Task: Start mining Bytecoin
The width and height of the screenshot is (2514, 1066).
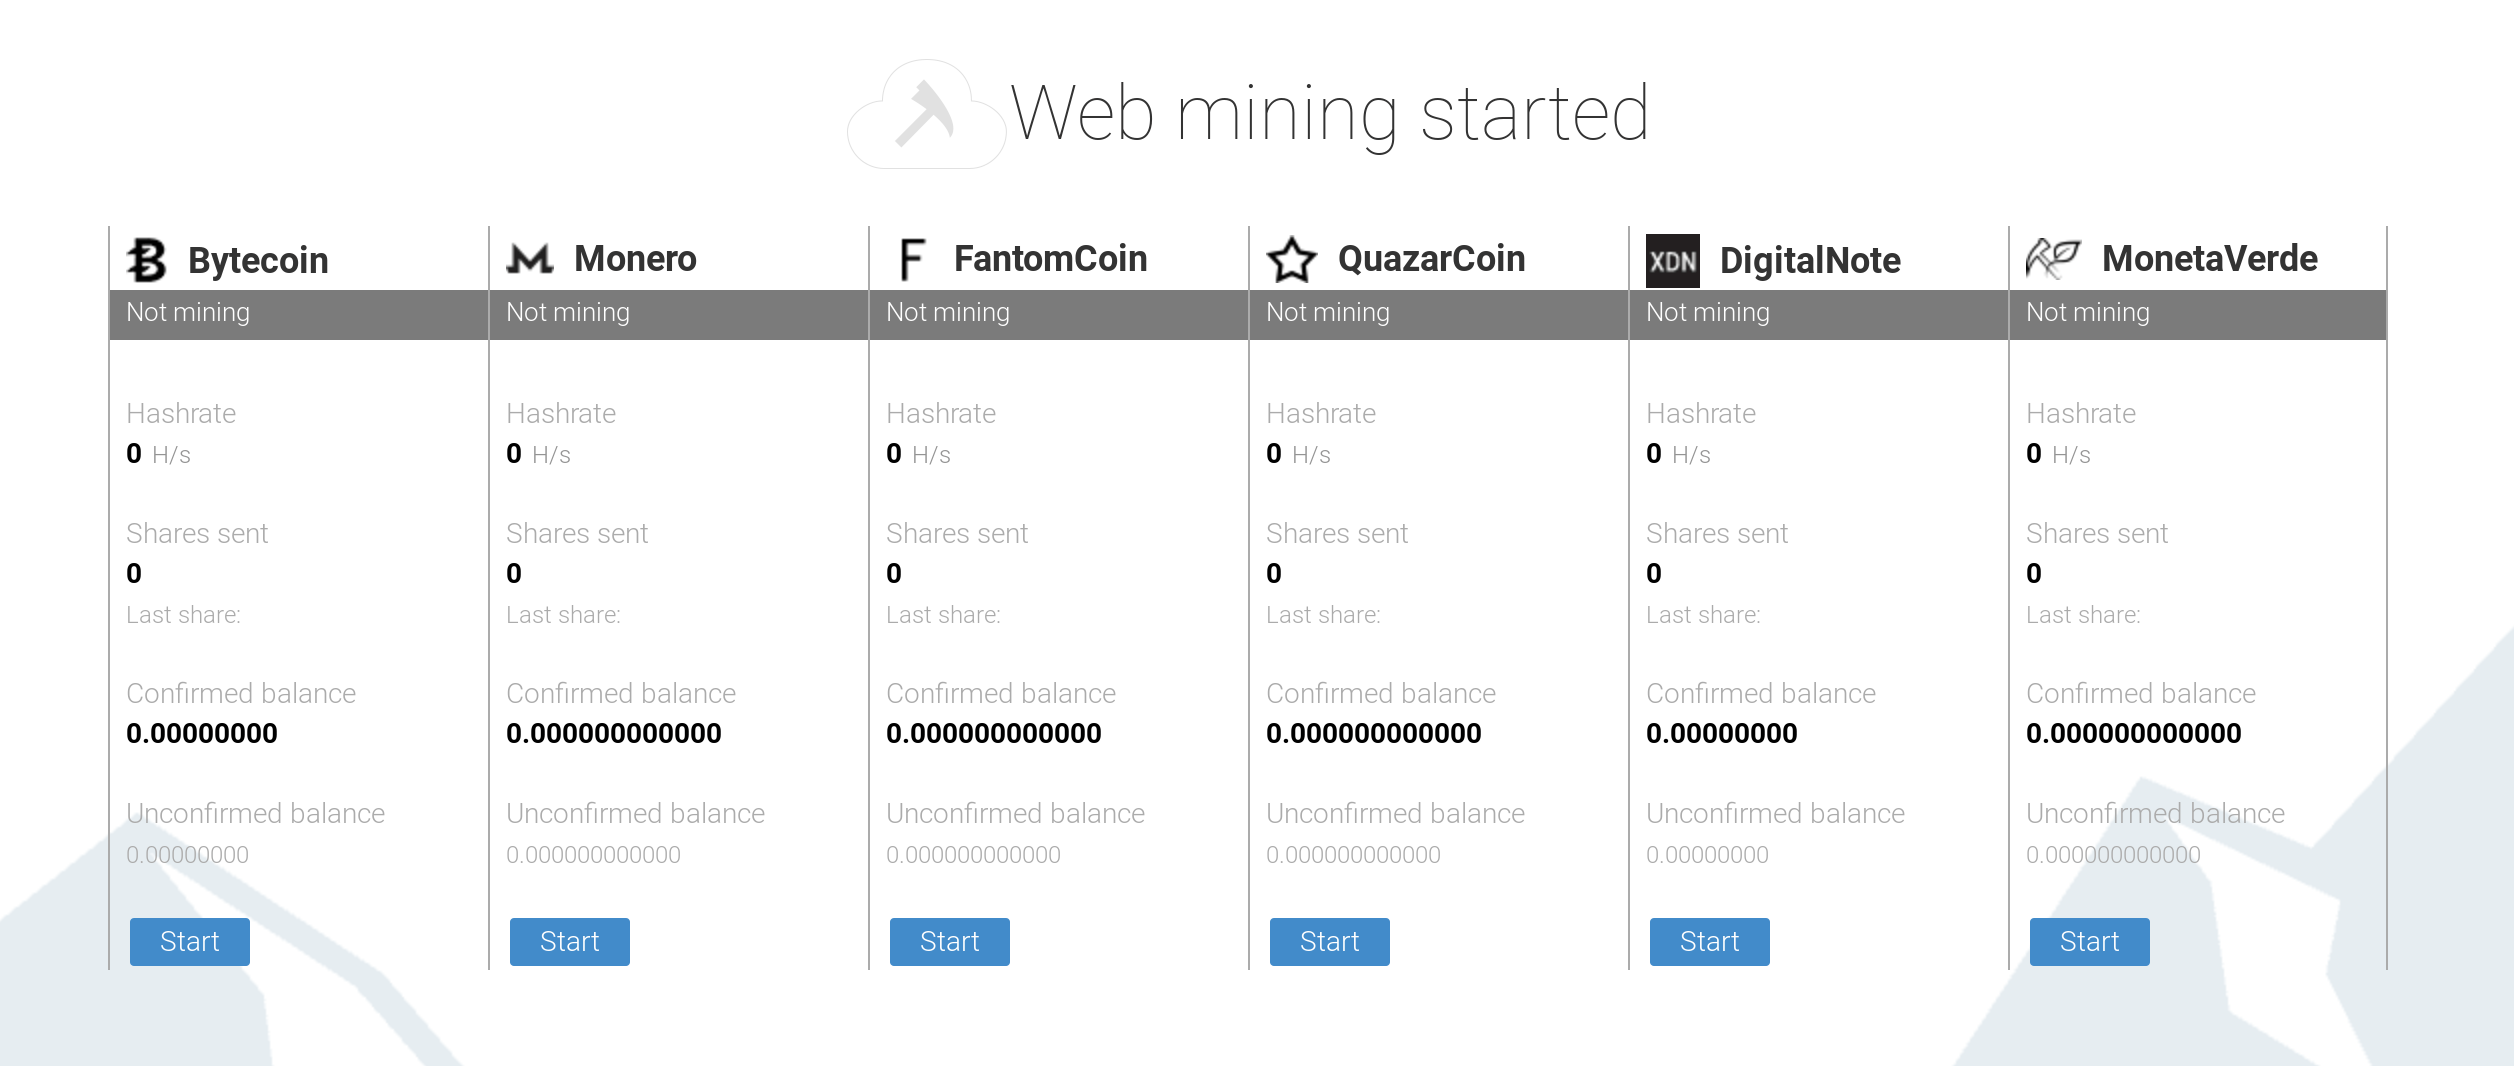Action: click(190, 942)
